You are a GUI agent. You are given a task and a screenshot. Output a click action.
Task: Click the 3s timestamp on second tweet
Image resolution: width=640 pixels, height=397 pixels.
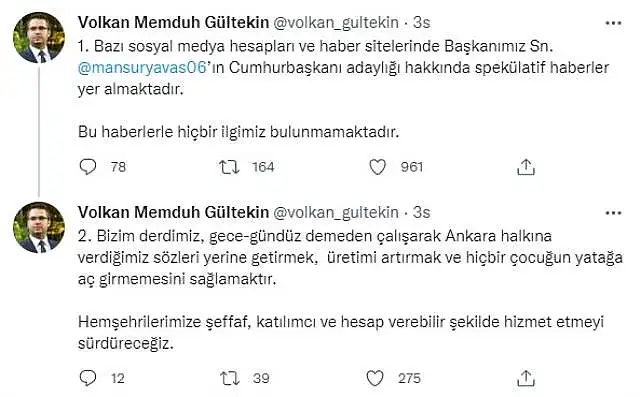click(x=422, y=212)
